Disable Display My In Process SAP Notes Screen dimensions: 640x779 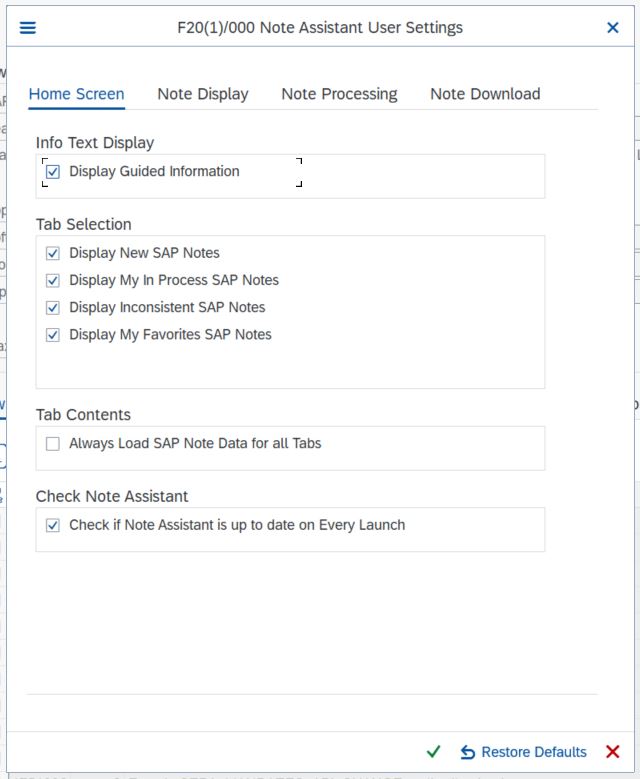pos(53,281)
